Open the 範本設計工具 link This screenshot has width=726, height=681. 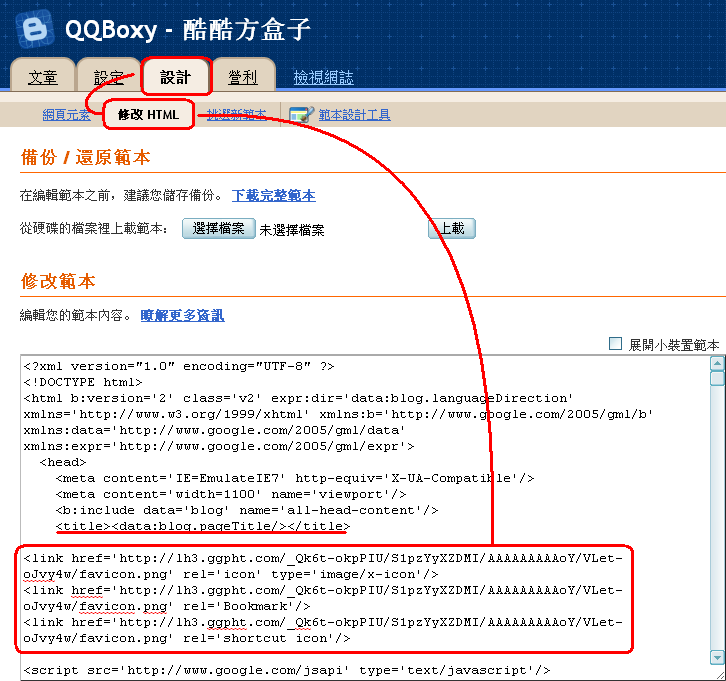pos(354,114)
